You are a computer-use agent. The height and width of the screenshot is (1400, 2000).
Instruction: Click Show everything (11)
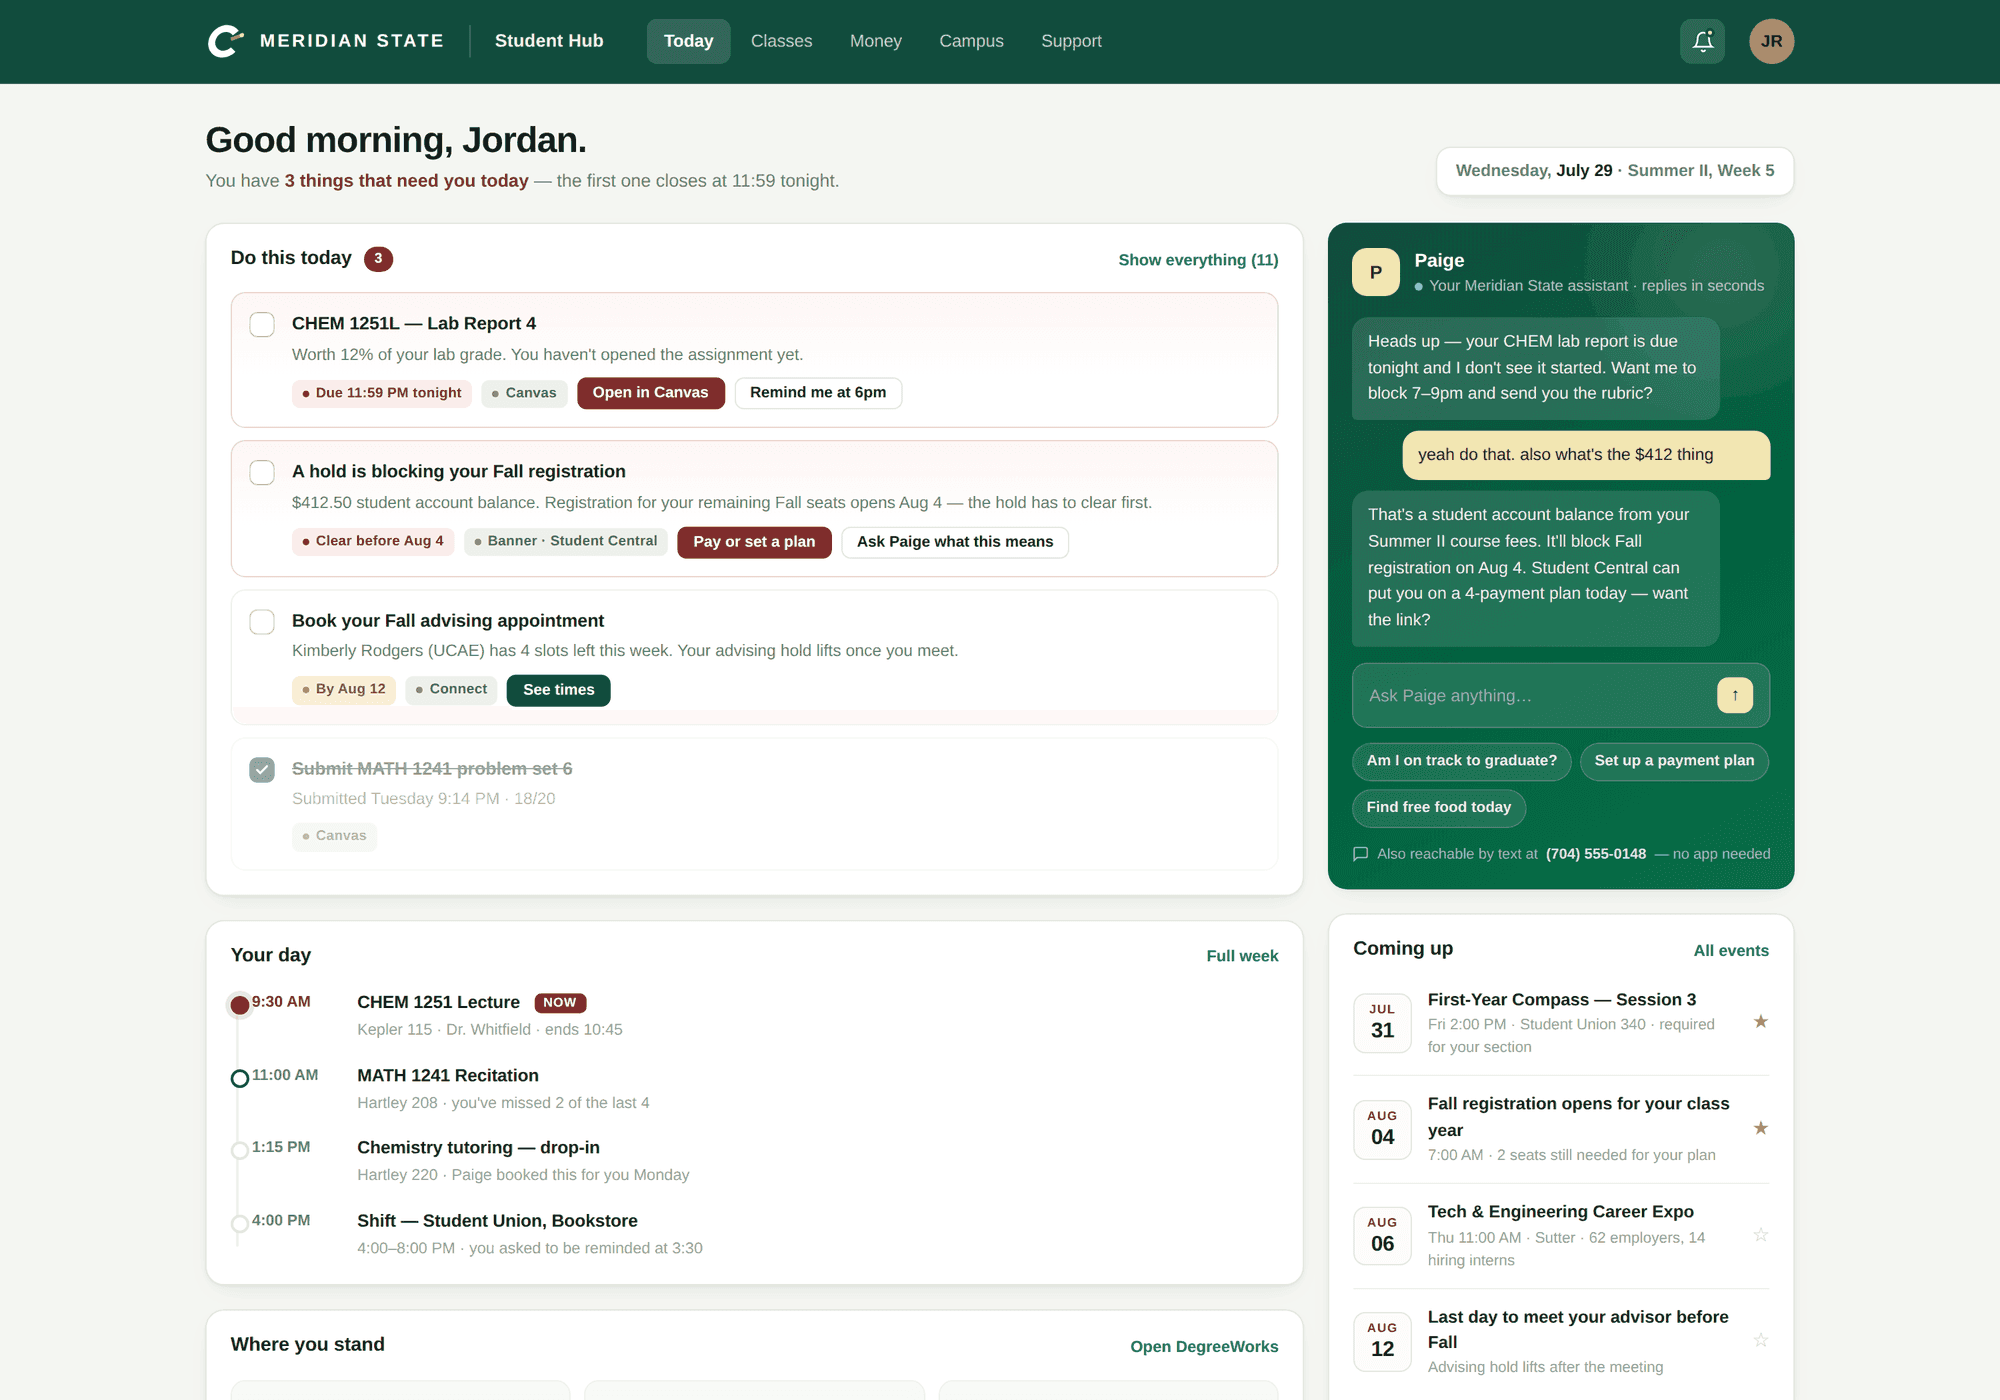[x=1198, y=260]
